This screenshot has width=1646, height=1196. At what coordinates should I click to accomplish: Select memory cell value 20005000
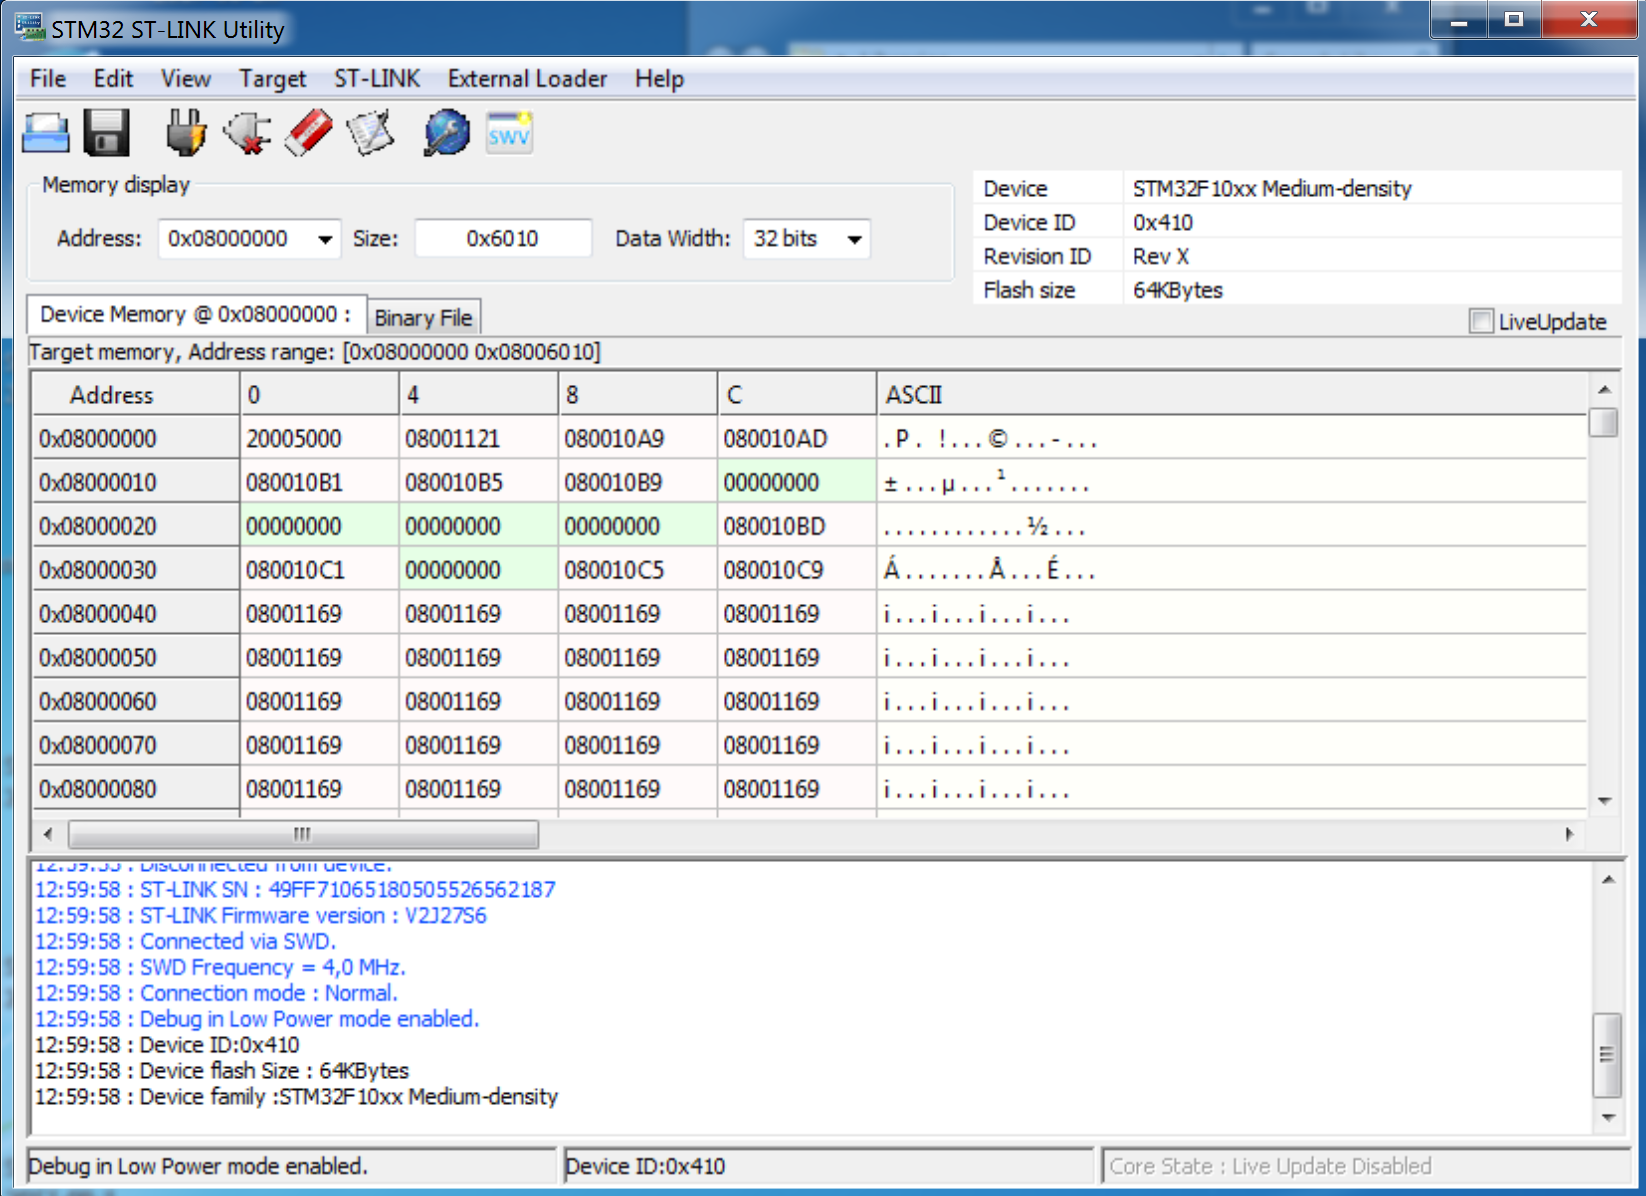319,439
